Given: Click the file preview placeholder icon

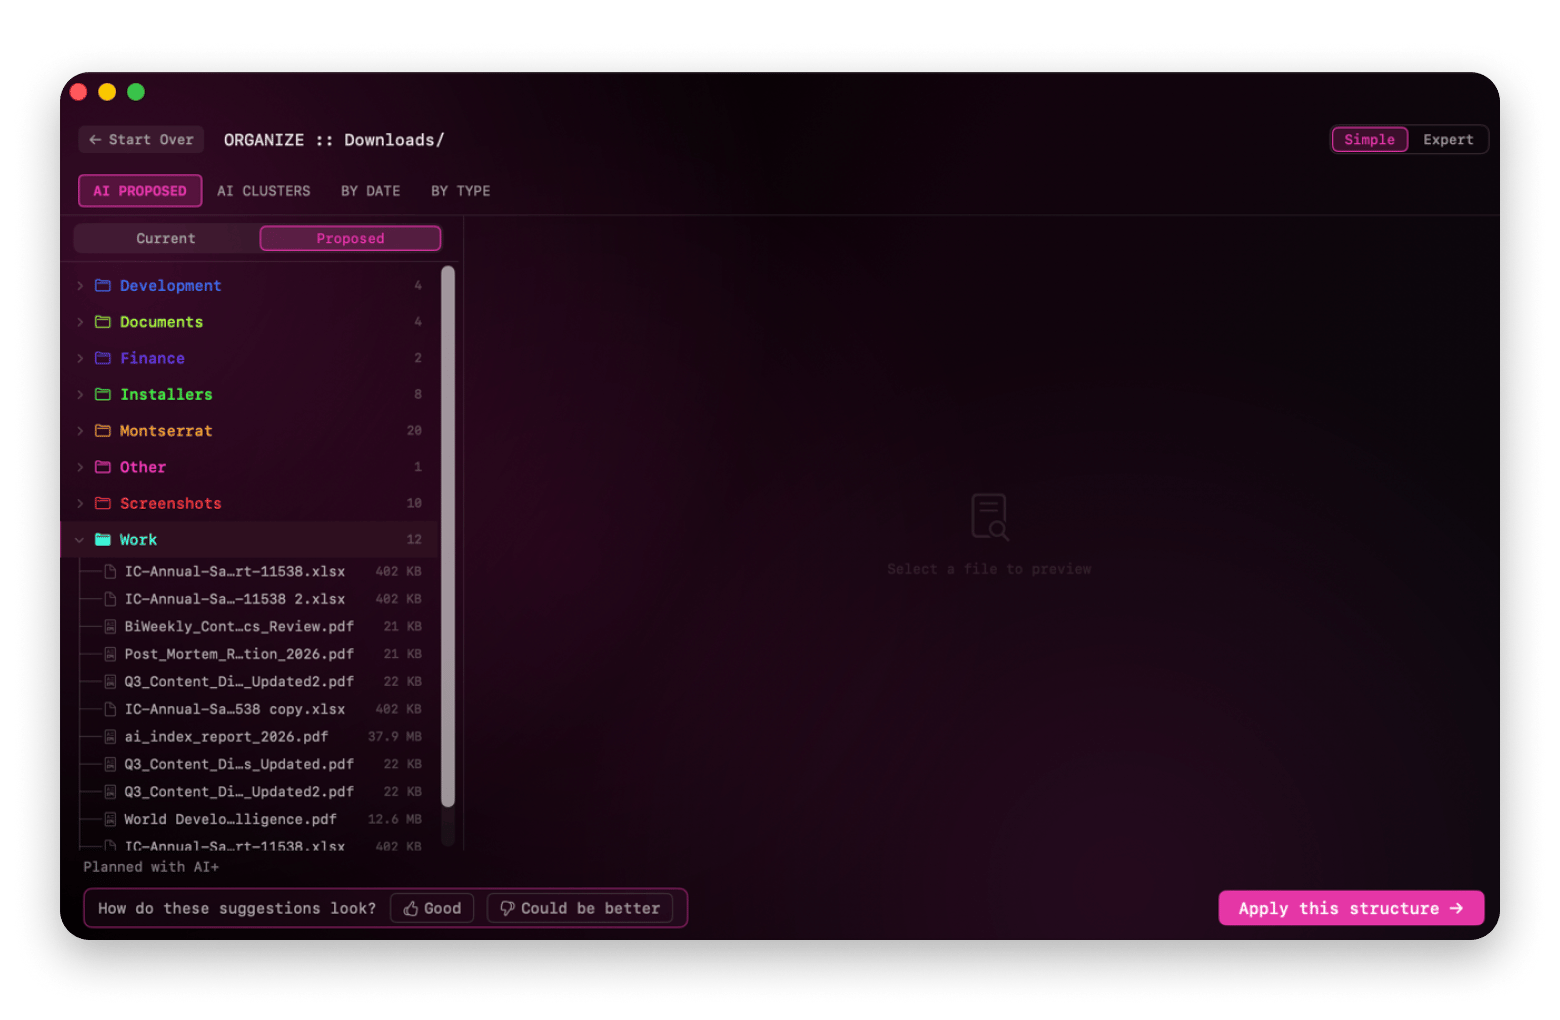Looking at the screenshot, I should click(x=989, y=517).
